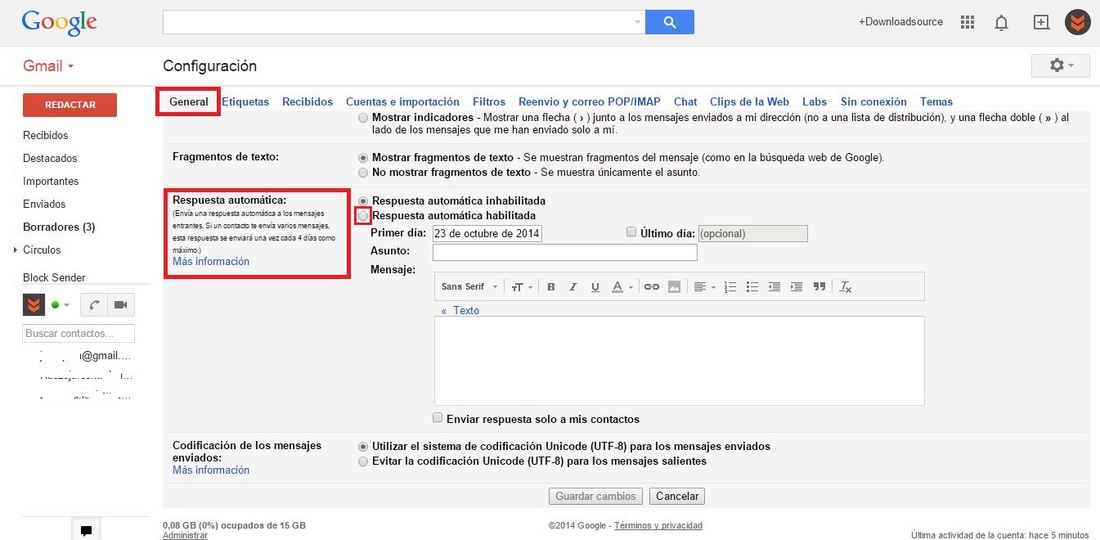The height and width of the screenshot is (540, 1100).
Task: Select Utilizar codificación Unicode (UTF-8) option
Action: pyautogui.click(x=363, y=447)
